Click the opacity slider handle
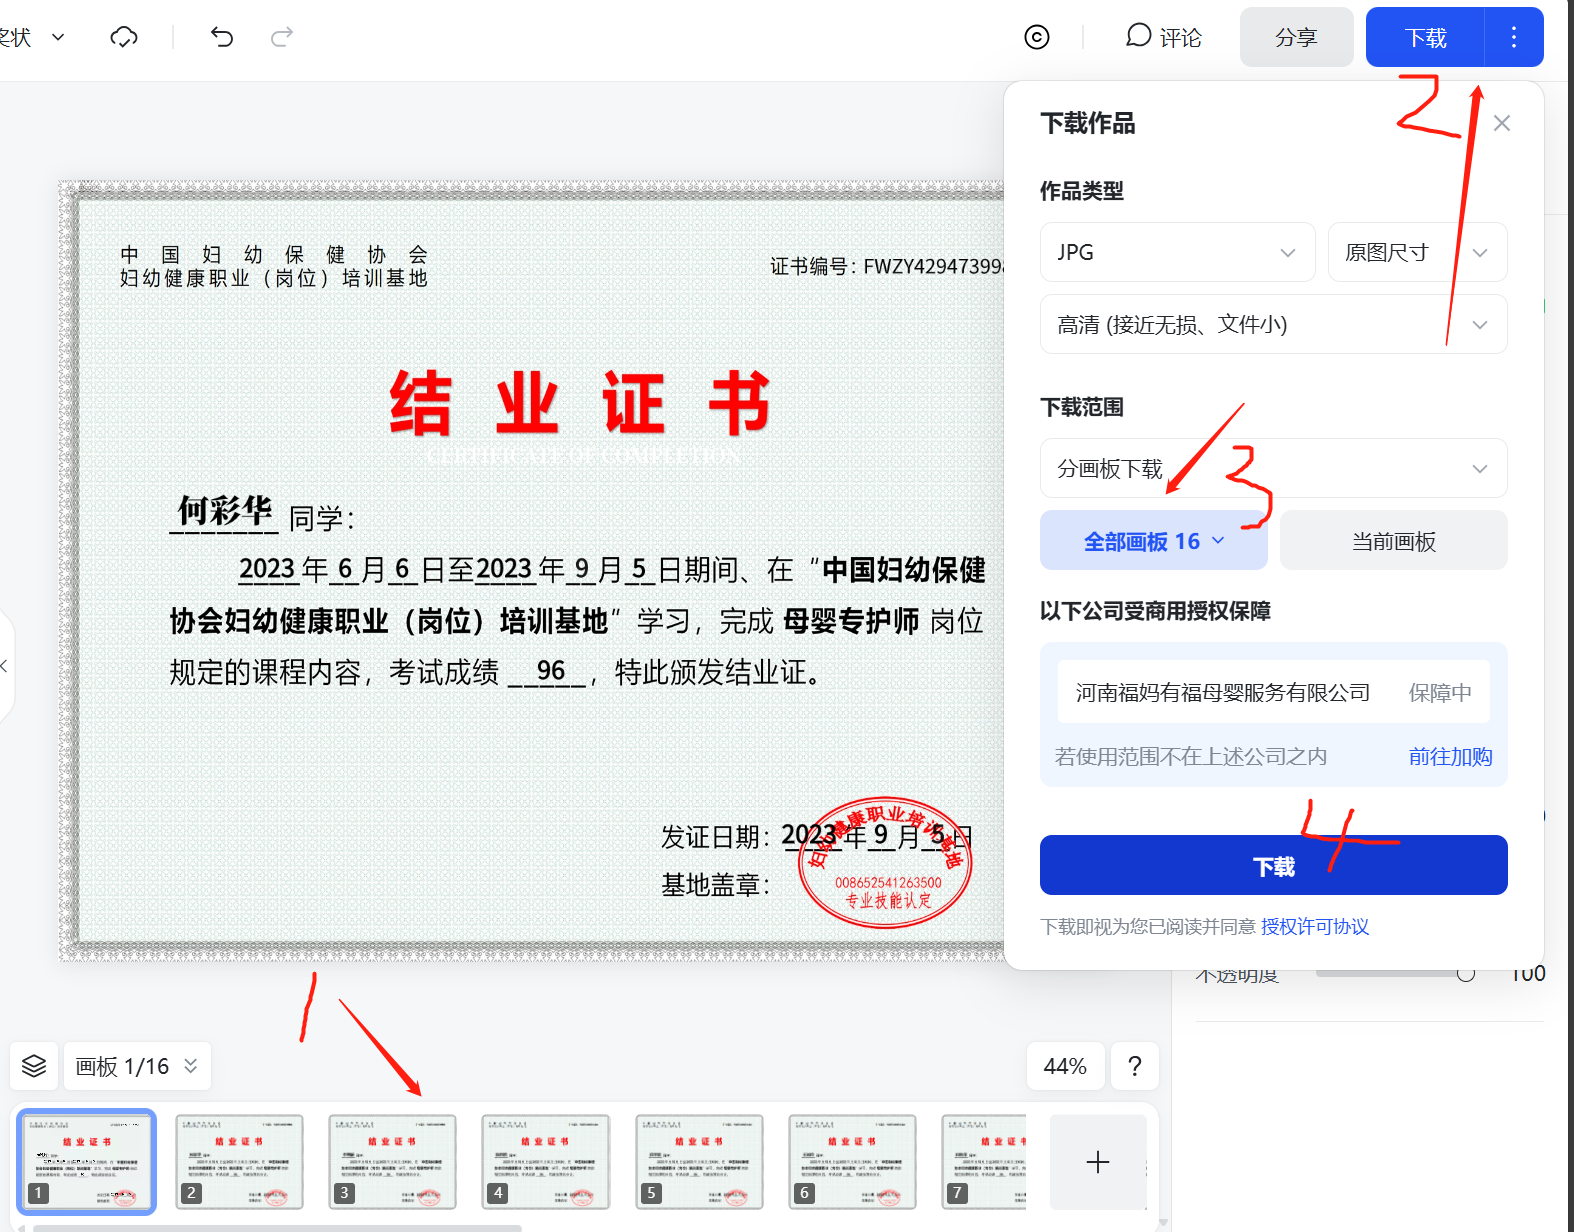Screen dimensions: 1574x1232 1465,973
